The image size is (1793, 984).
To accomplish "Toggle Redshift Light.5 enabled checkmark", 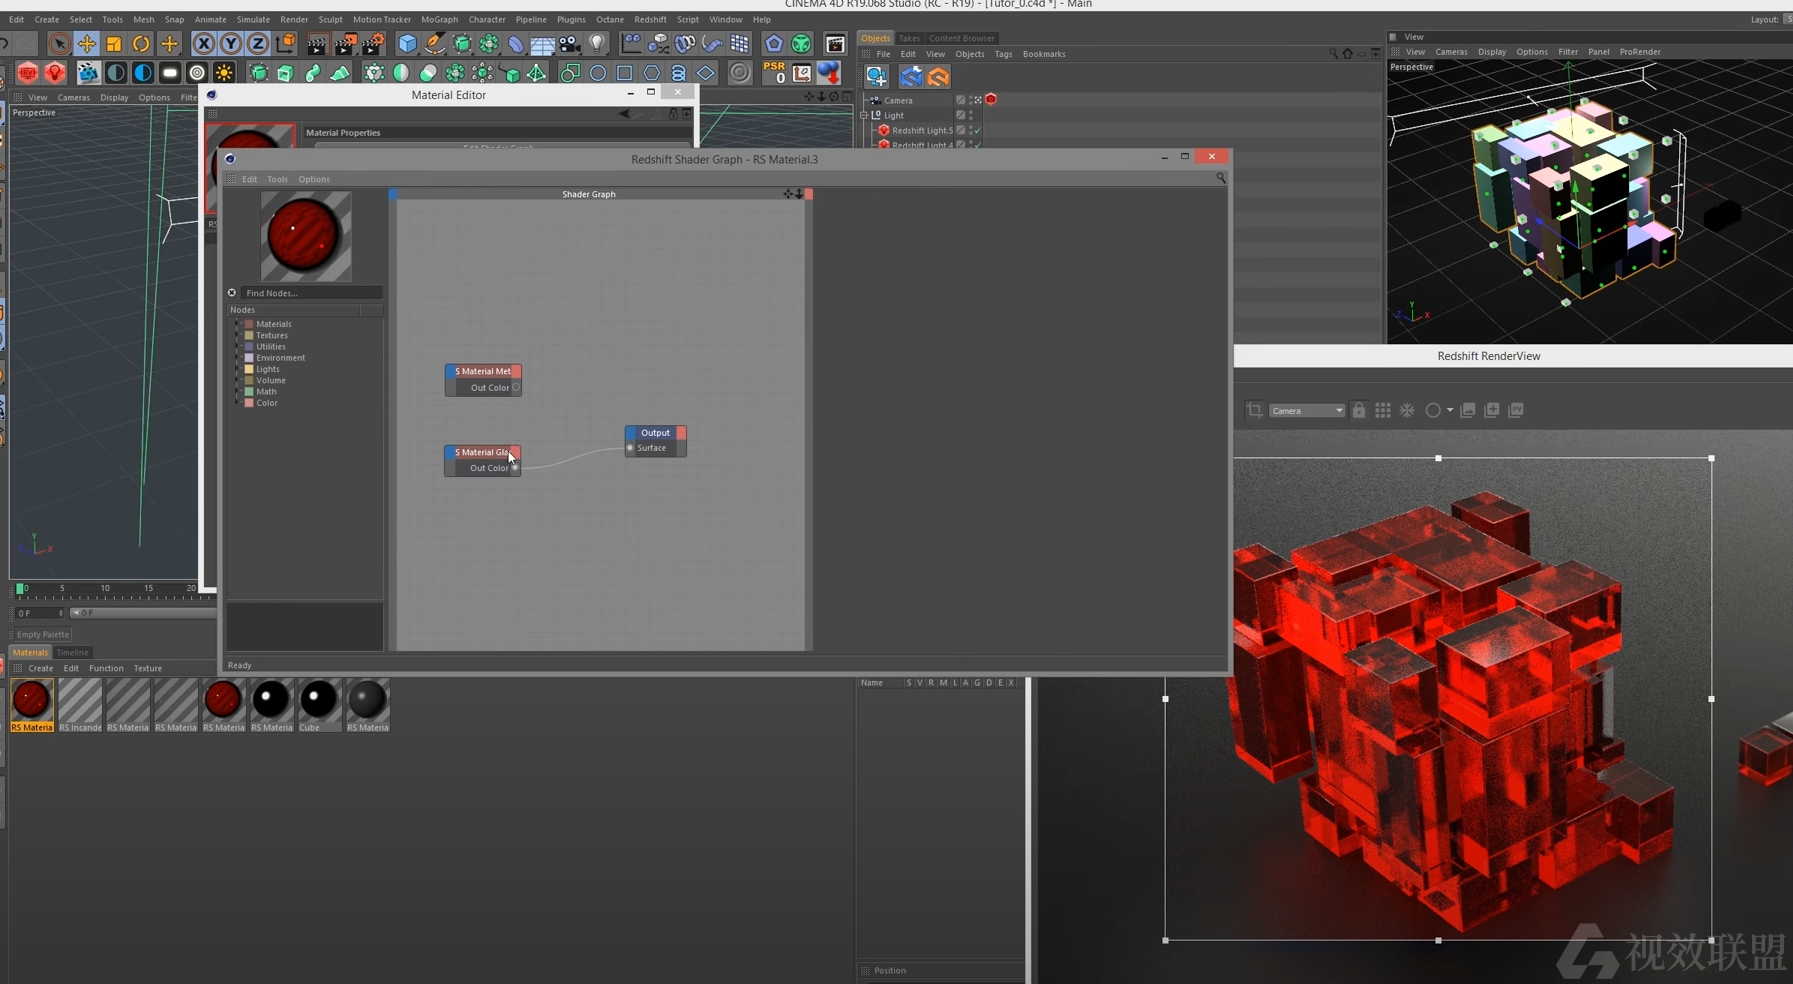I will click(977, 130).
